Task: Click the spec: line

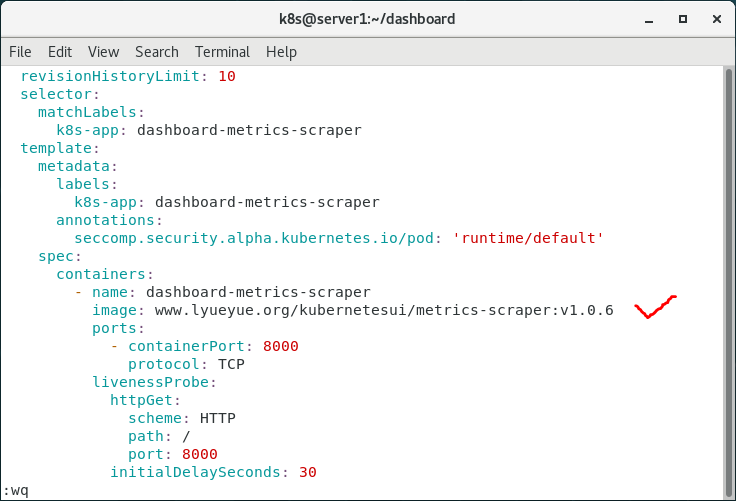Action: click(60, 256)
